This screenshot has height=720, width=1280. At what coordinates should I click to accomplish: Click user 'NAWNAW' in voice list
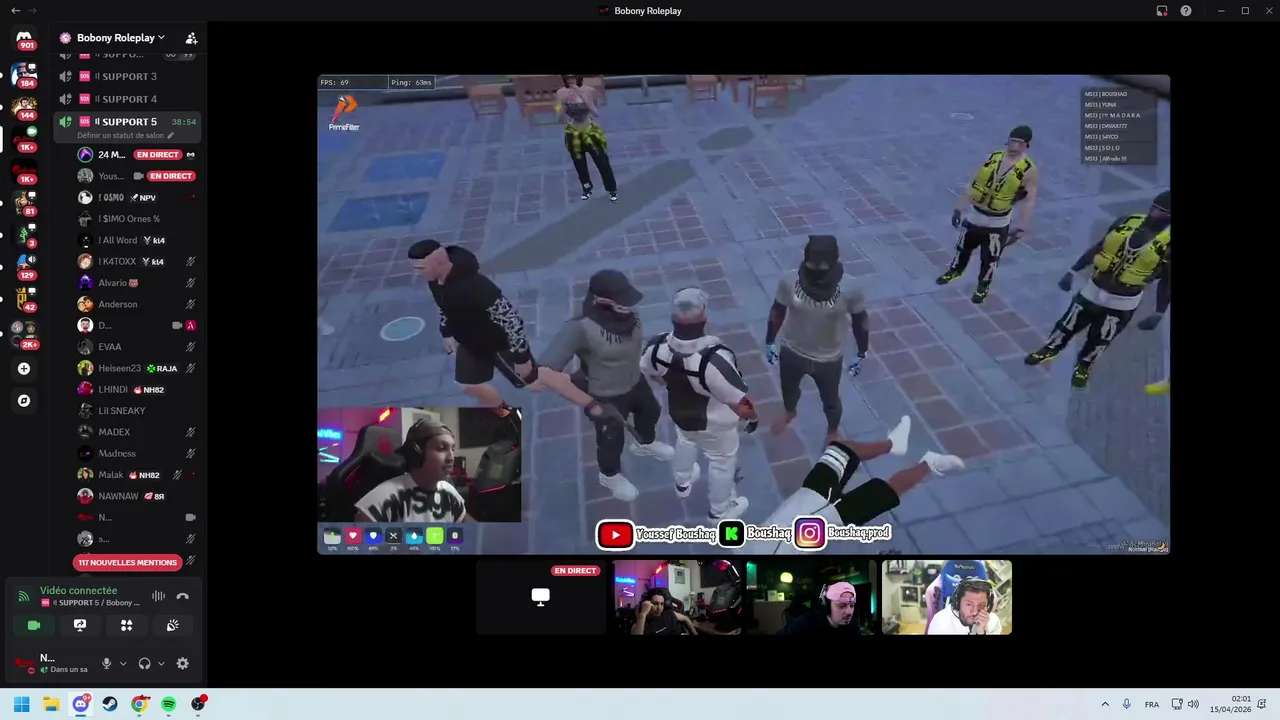(137, 496)
